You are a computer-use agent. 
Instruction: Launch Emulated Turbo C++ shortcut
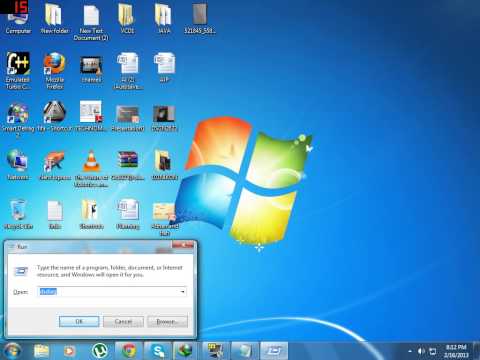click(x=18, y=71)
